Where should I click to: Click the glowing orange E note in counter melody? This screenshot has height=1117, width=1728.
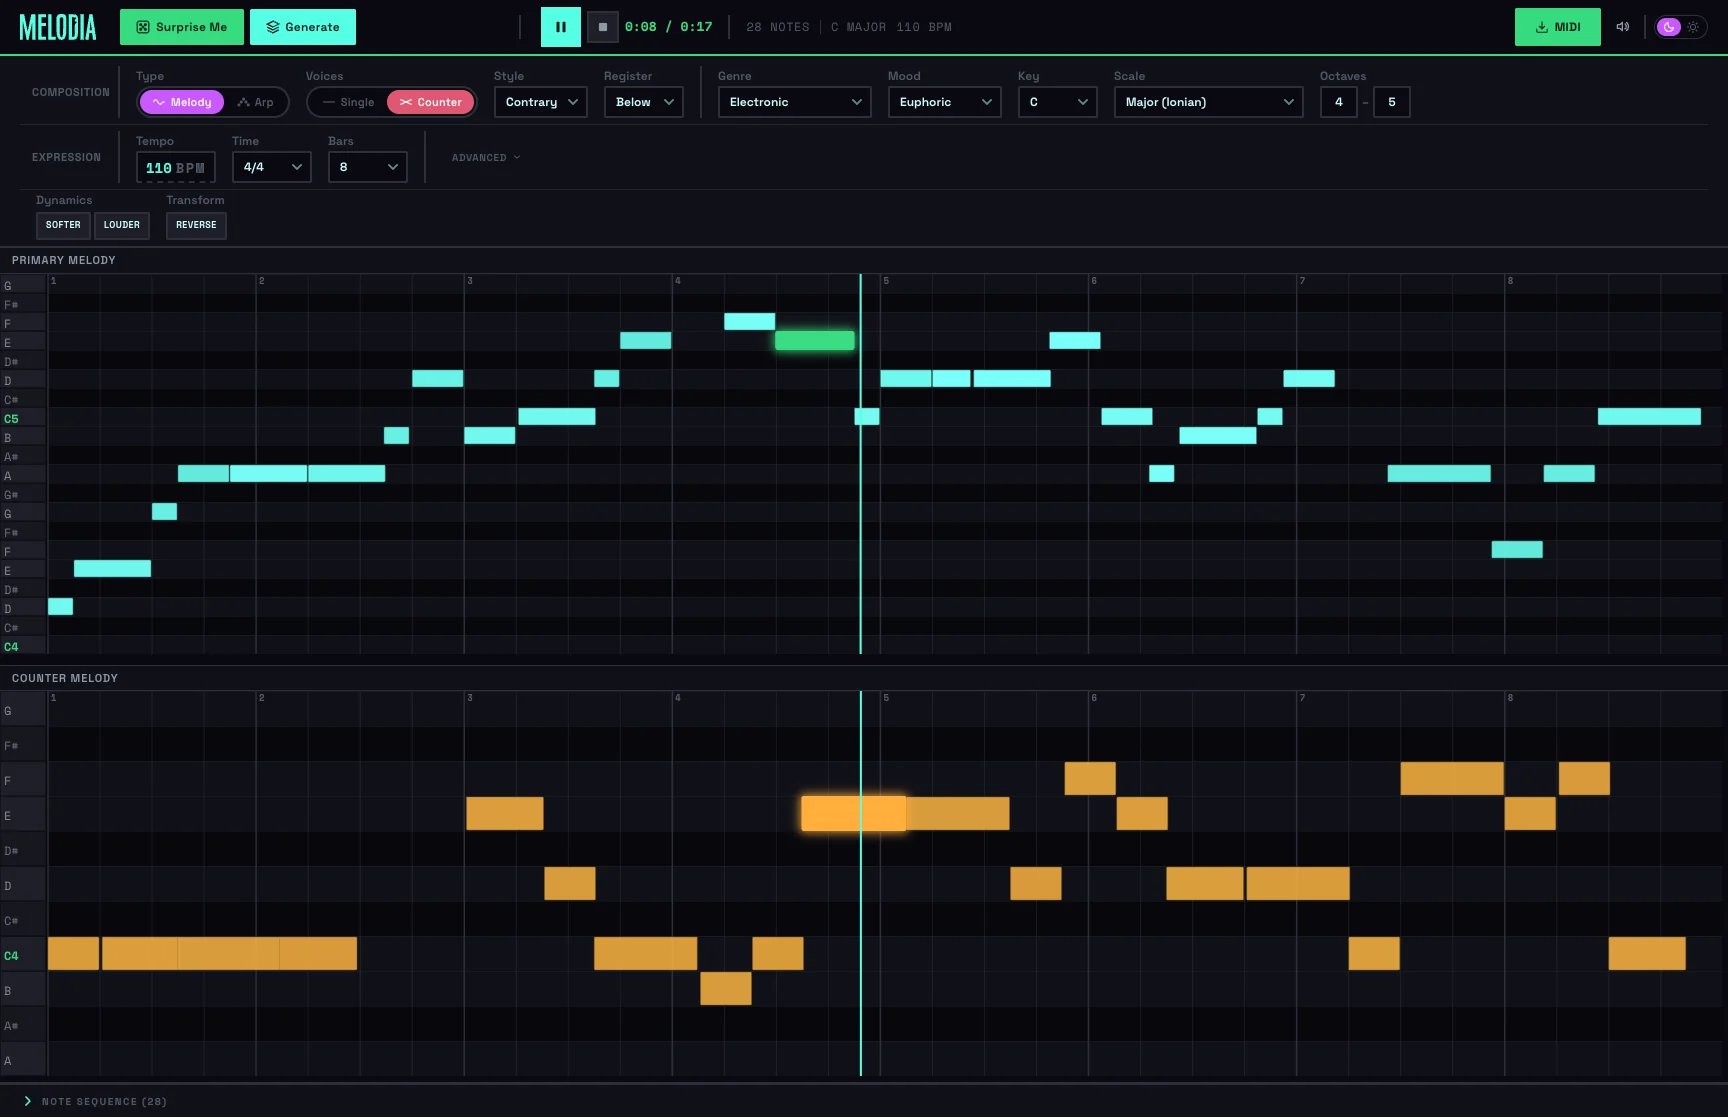[x=853, y=814]
